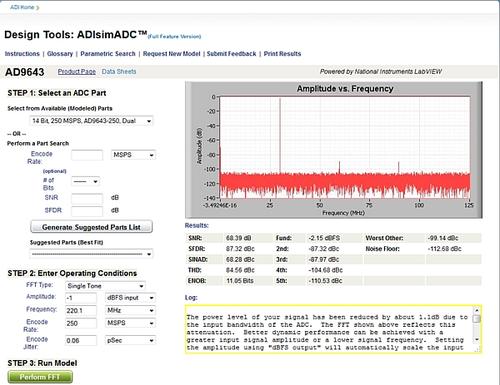
Task: Click the SINAD result value 68.28 dBc
Action: pos(240,259)
